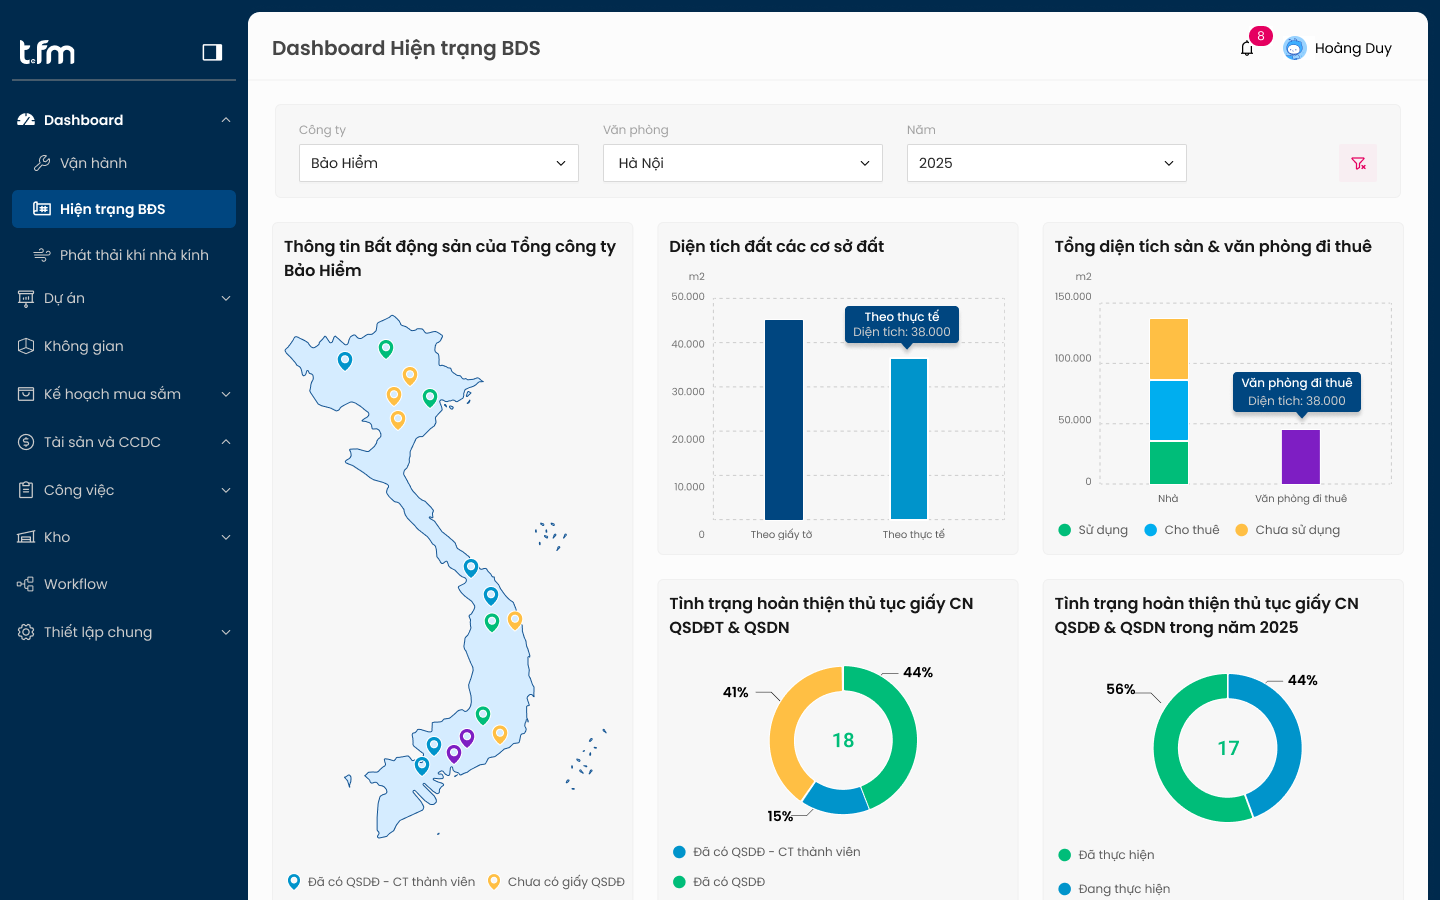Viewport: 1440px width, 900px height.
Task: Open the Văn phòng dropdown showing Hà Nội
Action: [743, 163]
